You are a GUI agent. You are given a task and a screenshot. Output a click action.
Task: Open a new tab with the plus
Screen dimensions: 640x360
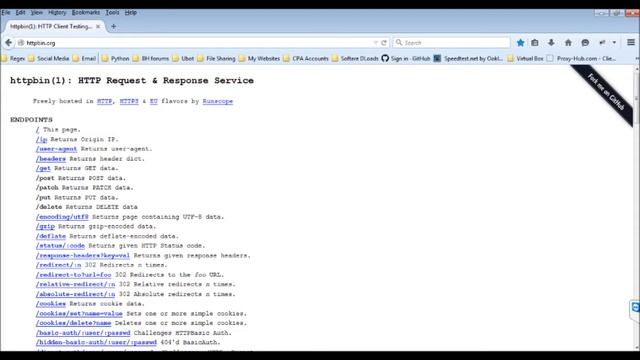(x=113, y=27)
